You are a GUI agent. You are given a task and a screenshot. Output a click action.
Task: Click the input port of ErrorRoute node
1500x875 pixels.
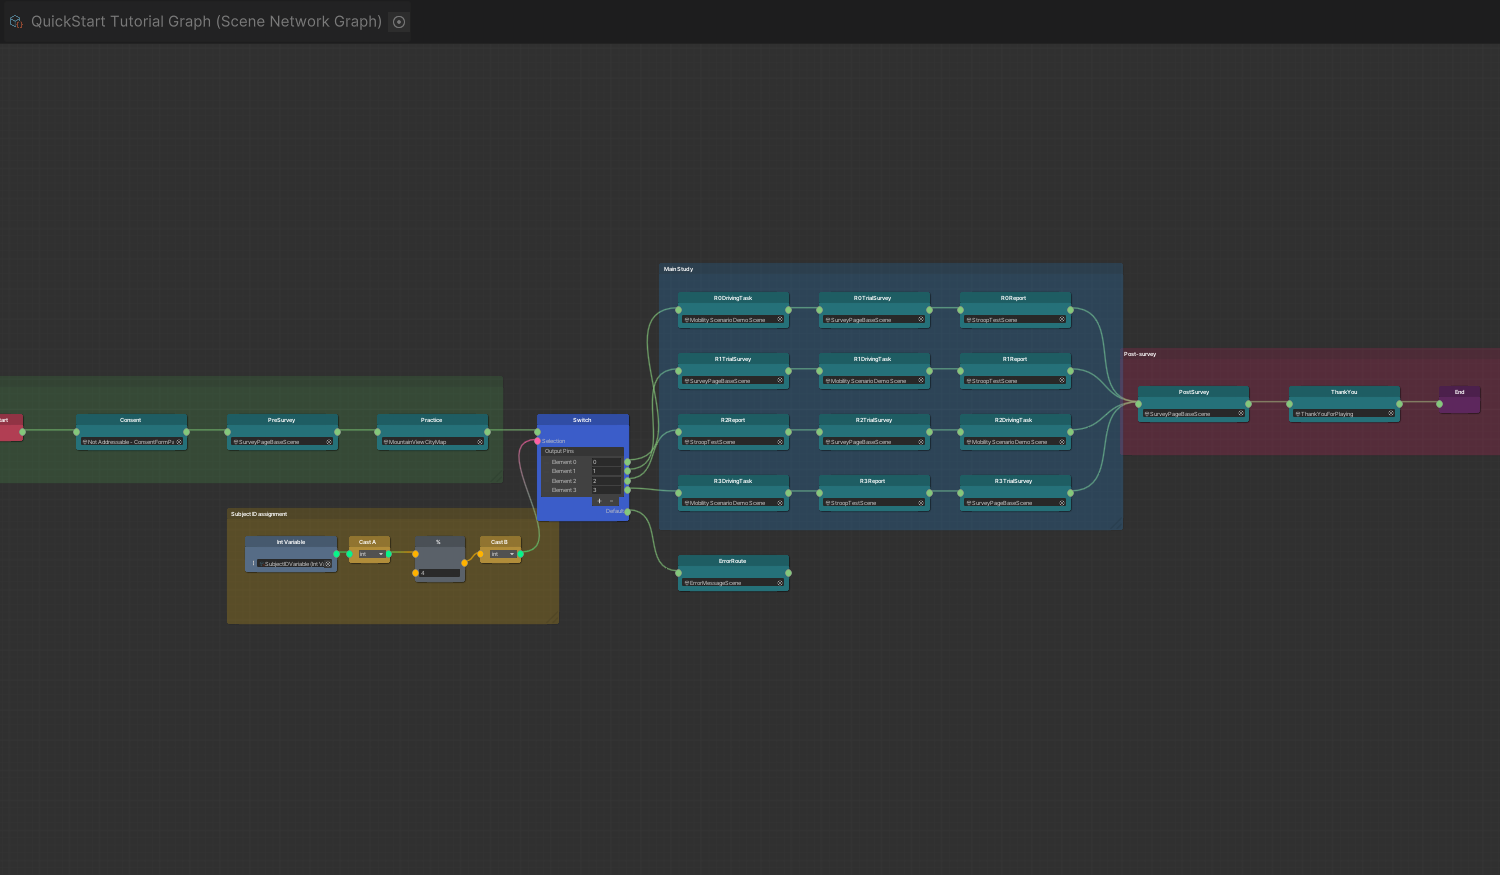(678, 573)
